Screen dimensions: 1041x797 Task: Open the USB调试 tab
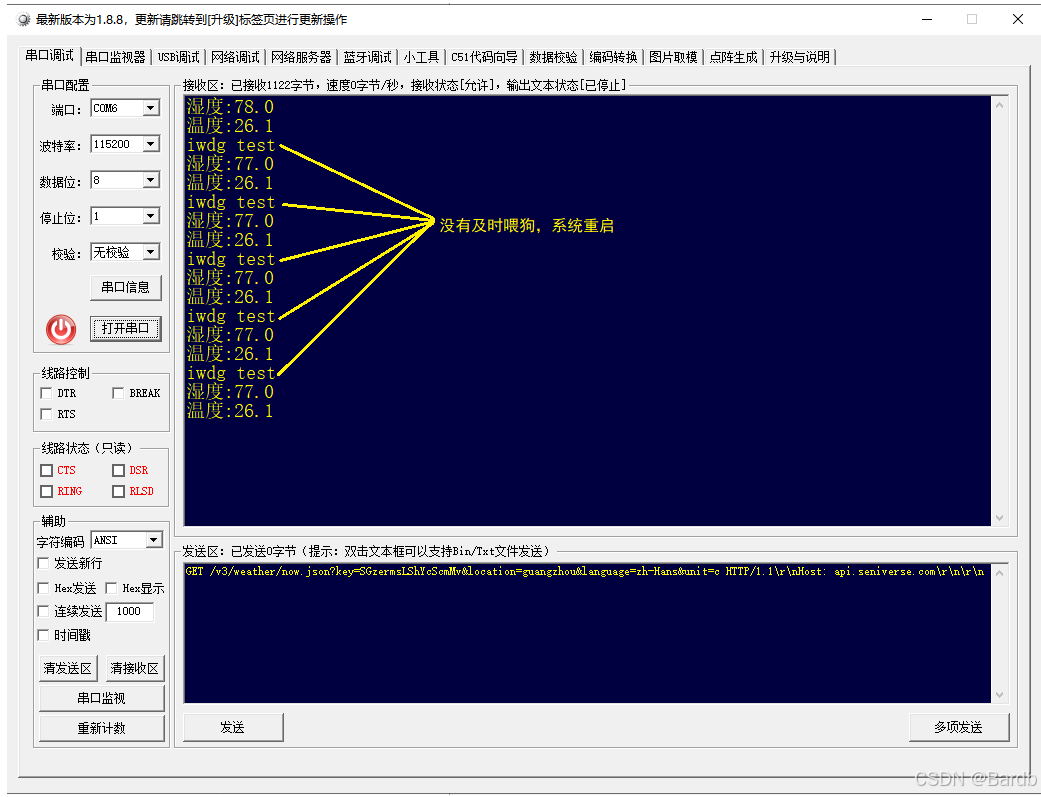pyautogui.click(x=179, y=57)
